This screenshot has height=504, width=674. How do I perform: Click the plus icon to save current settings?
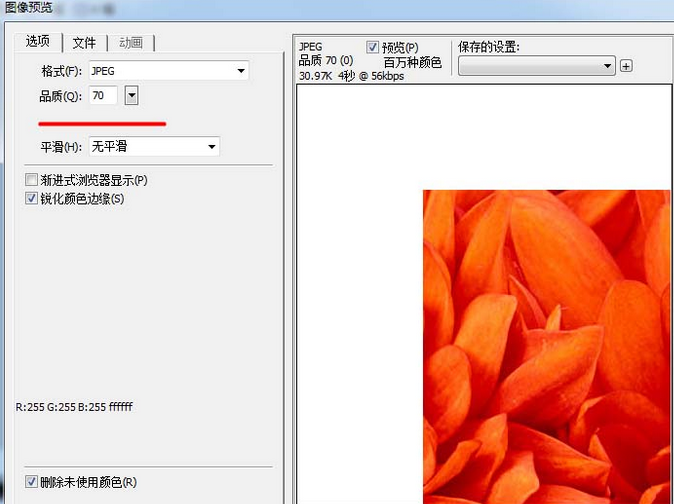627,66
